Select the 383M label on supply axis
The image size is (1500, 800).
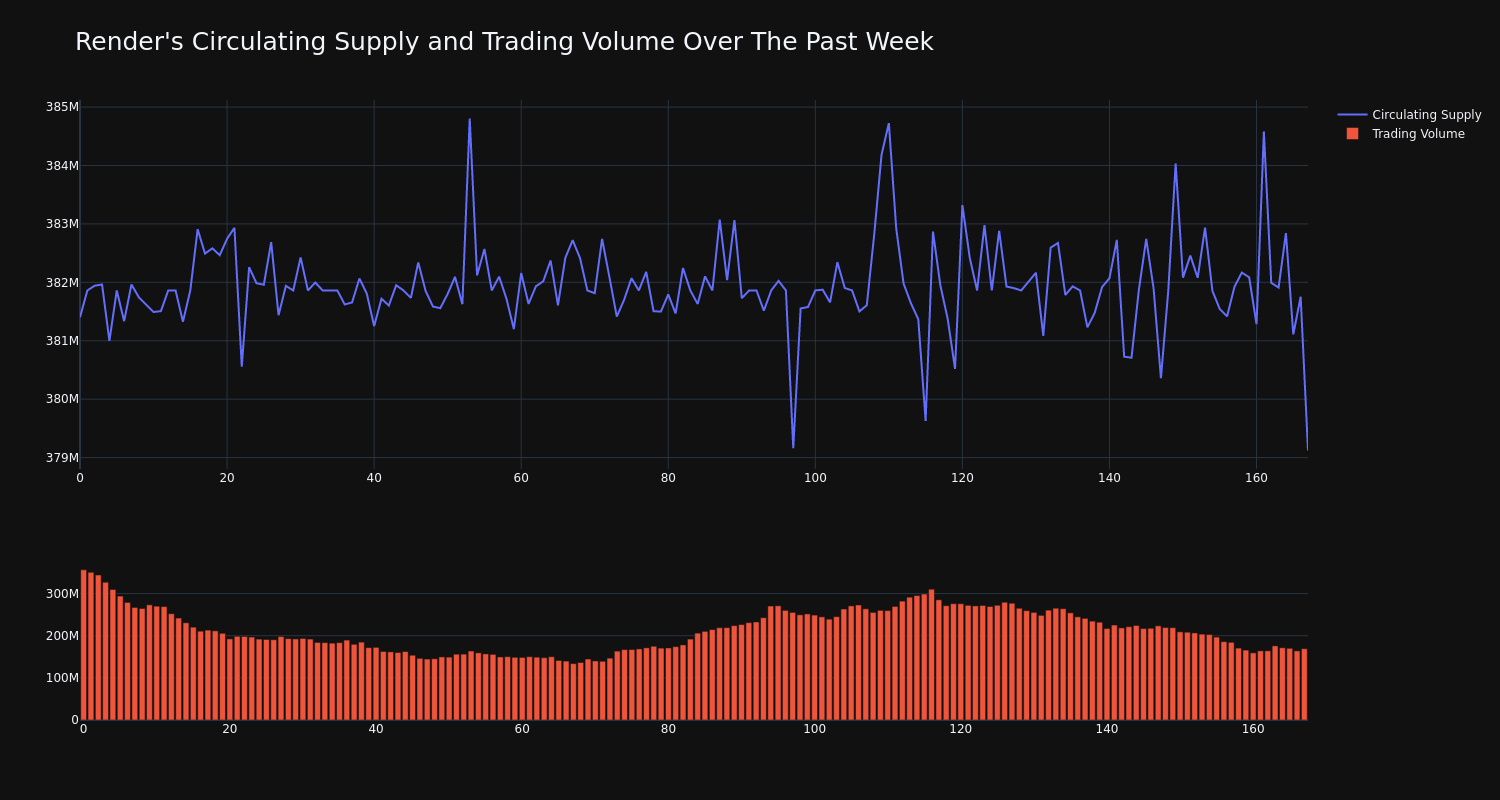[62, 224]
